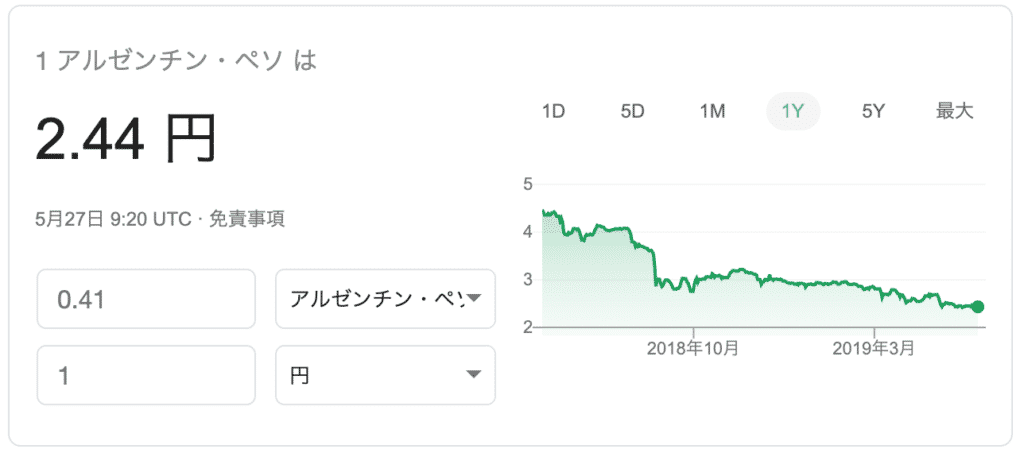Select the 1D time range tab

pos(553,112)
